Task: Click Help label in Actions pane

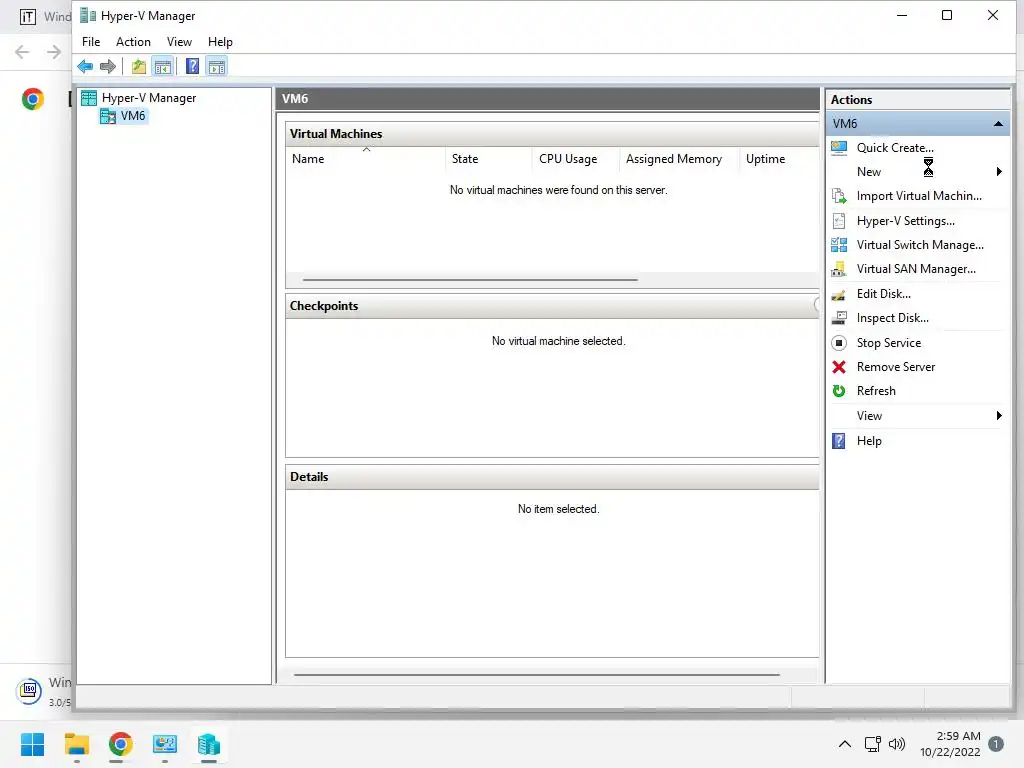Action: pos(869,441)
